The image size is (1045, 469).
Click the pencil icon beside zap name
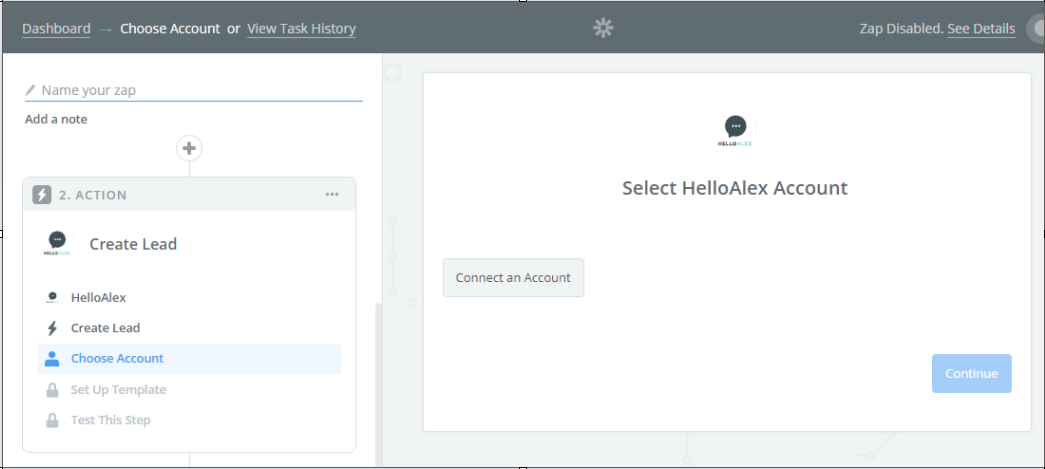pos(30,89)
